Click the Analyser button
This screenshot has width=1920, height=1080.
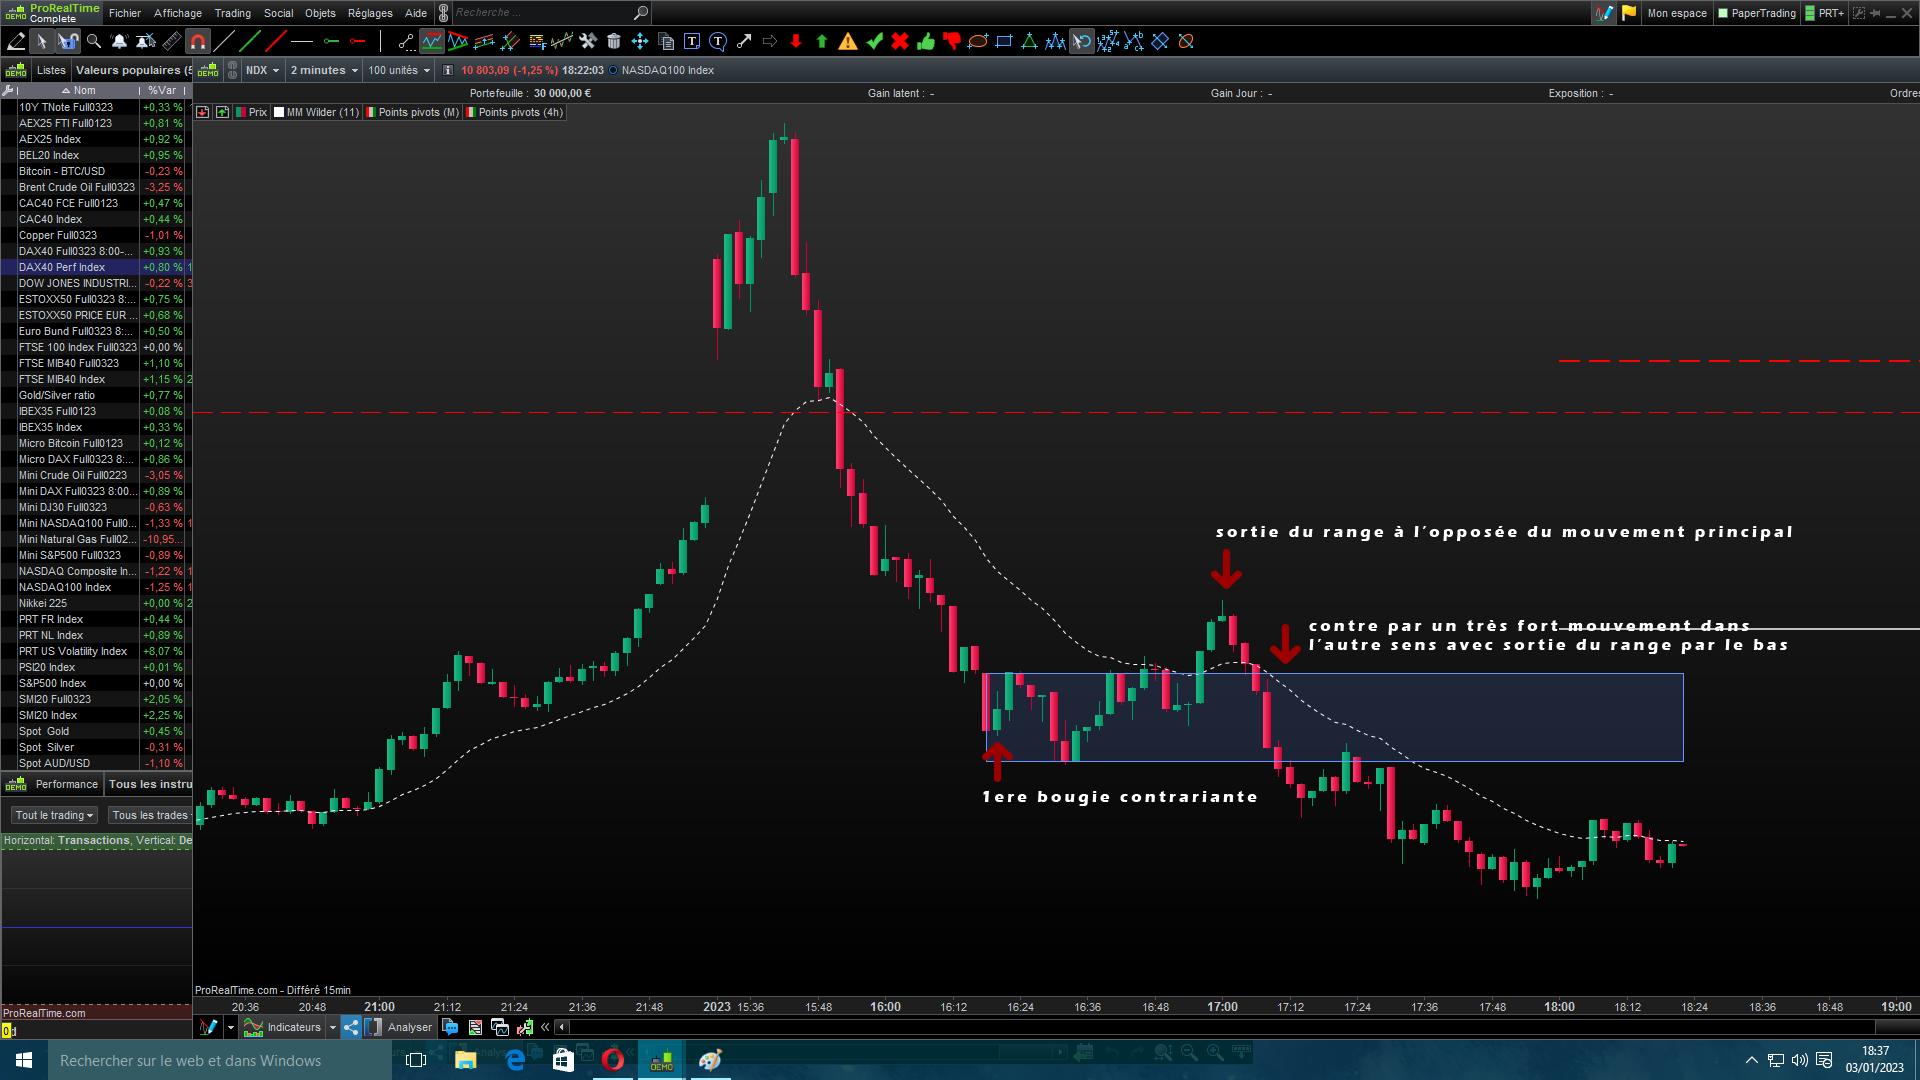pyautogui.click(x=400, y=1027)
